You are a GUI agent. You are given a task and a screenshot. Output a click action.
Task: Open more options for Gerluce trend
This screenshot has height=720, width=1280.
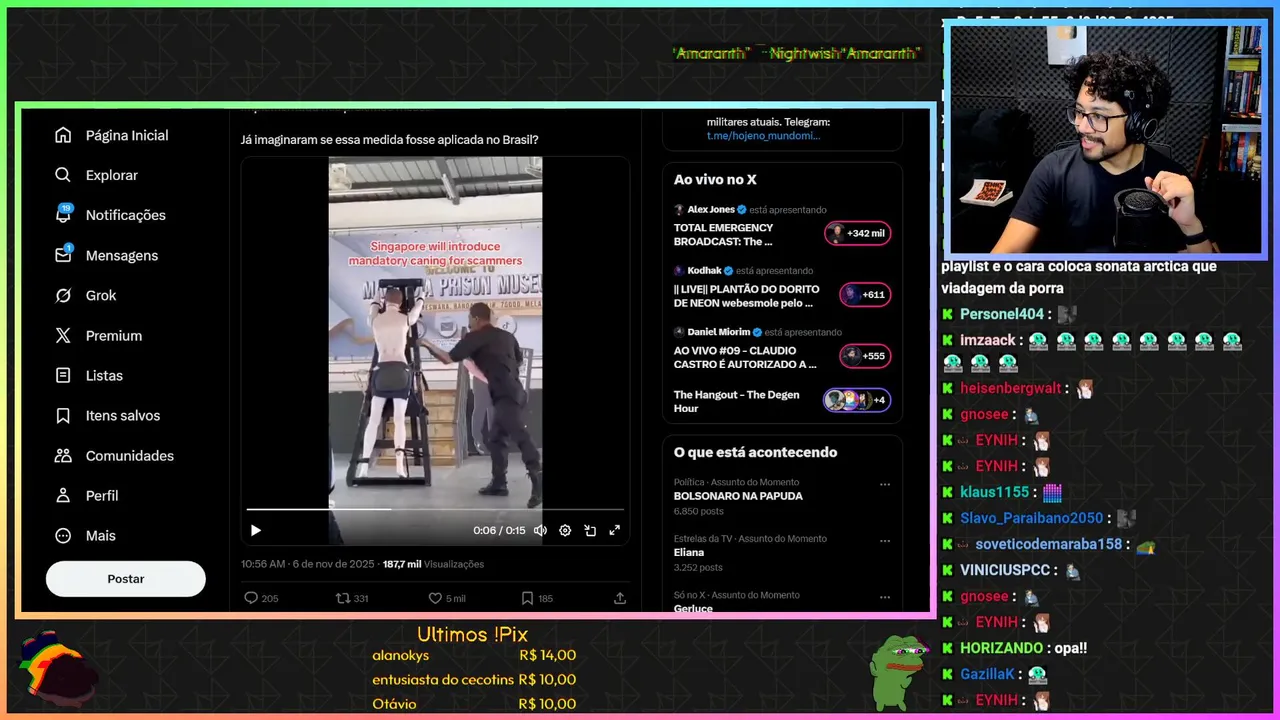click(884, 597)
